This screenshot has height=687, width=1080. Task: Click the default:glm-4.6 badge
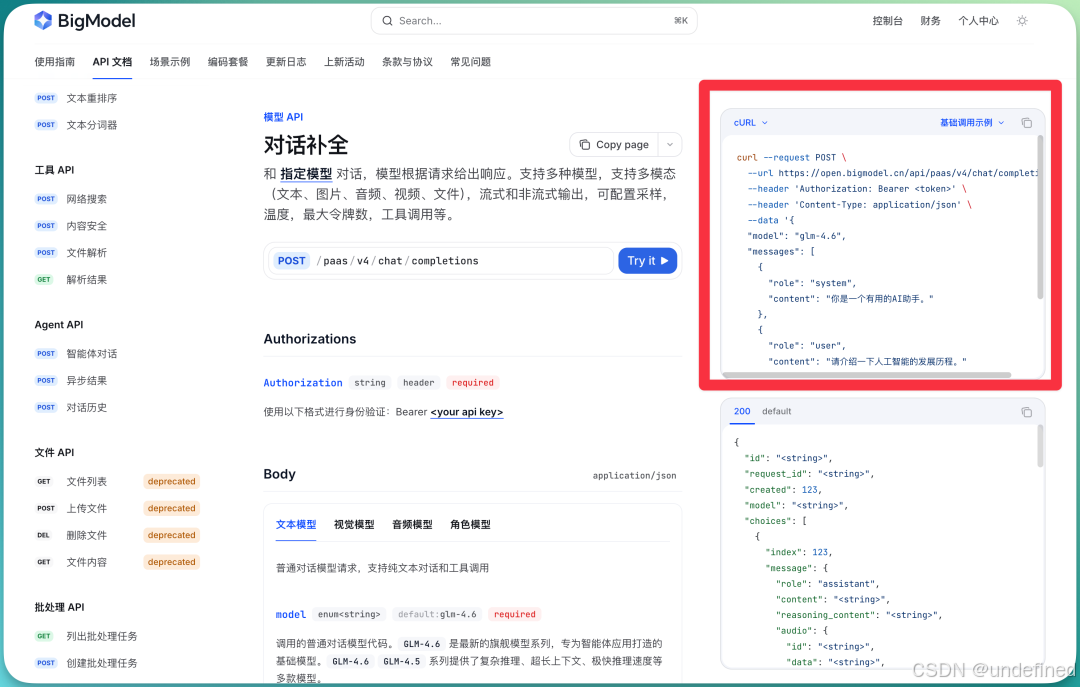pos(437,615)
